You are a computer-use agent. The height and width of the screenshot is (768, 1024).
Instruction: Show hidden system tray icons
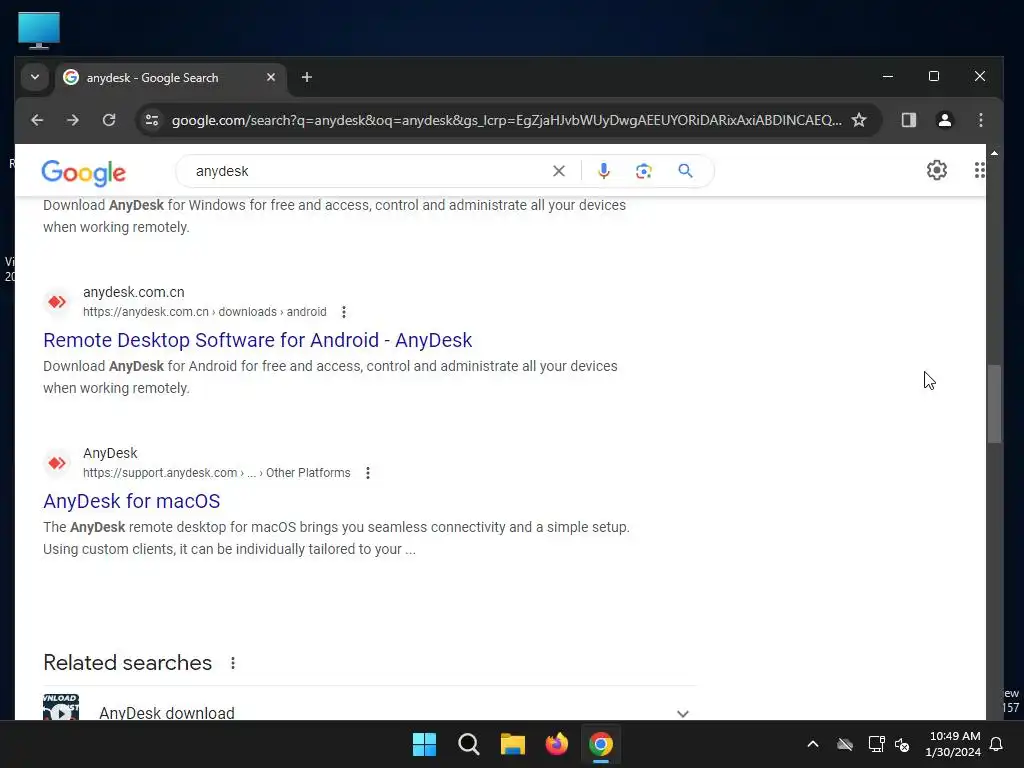(x=812, y=744)
